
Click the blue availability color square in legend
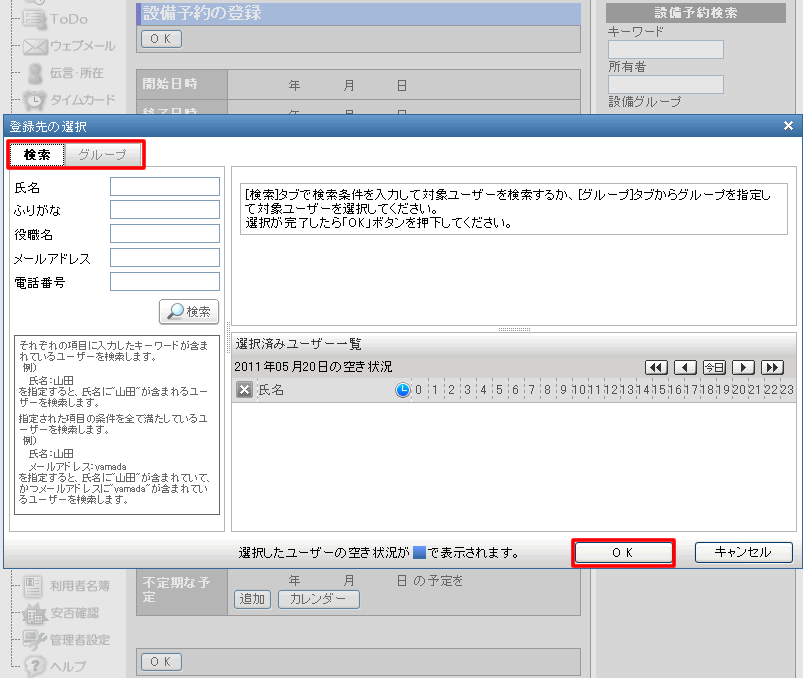point(420,552)
